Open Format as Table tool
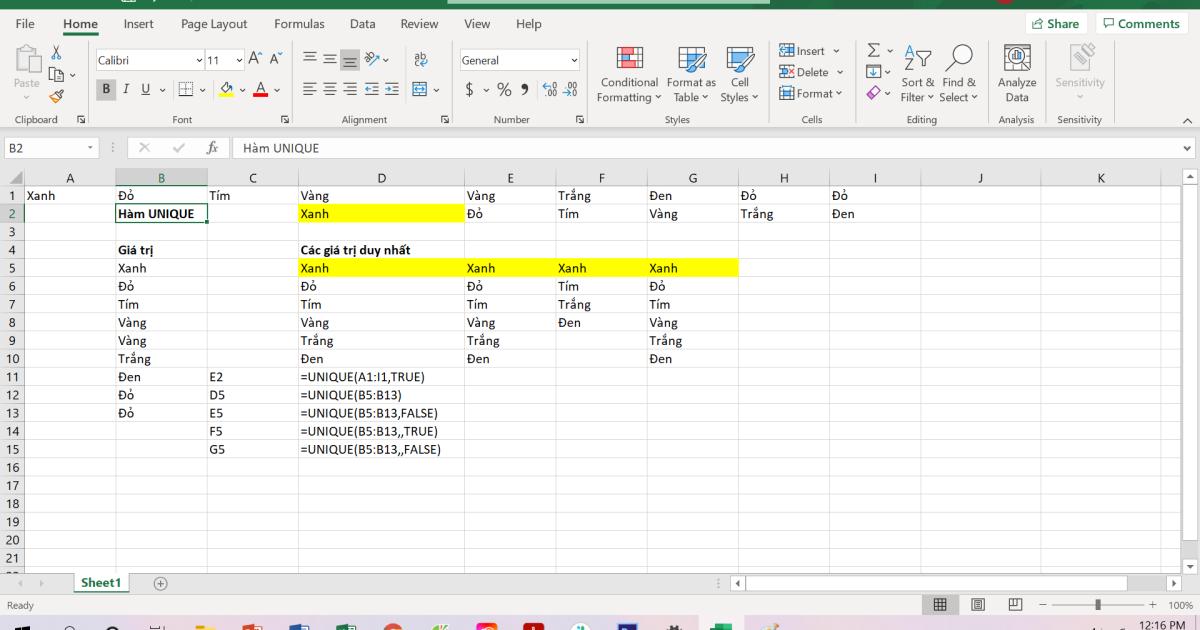This screenshot has width=1200, height=630. pos(690,72)
